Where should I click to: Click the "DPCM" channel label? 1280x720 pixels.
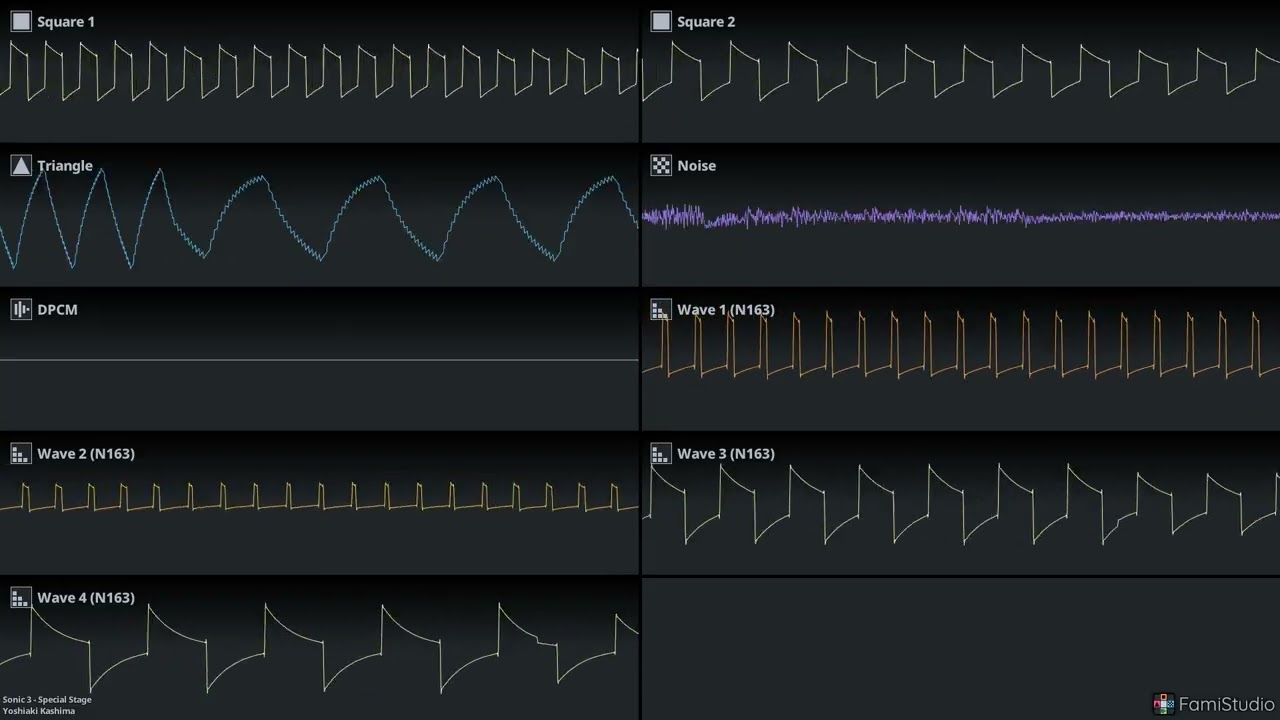pos(57,310)
